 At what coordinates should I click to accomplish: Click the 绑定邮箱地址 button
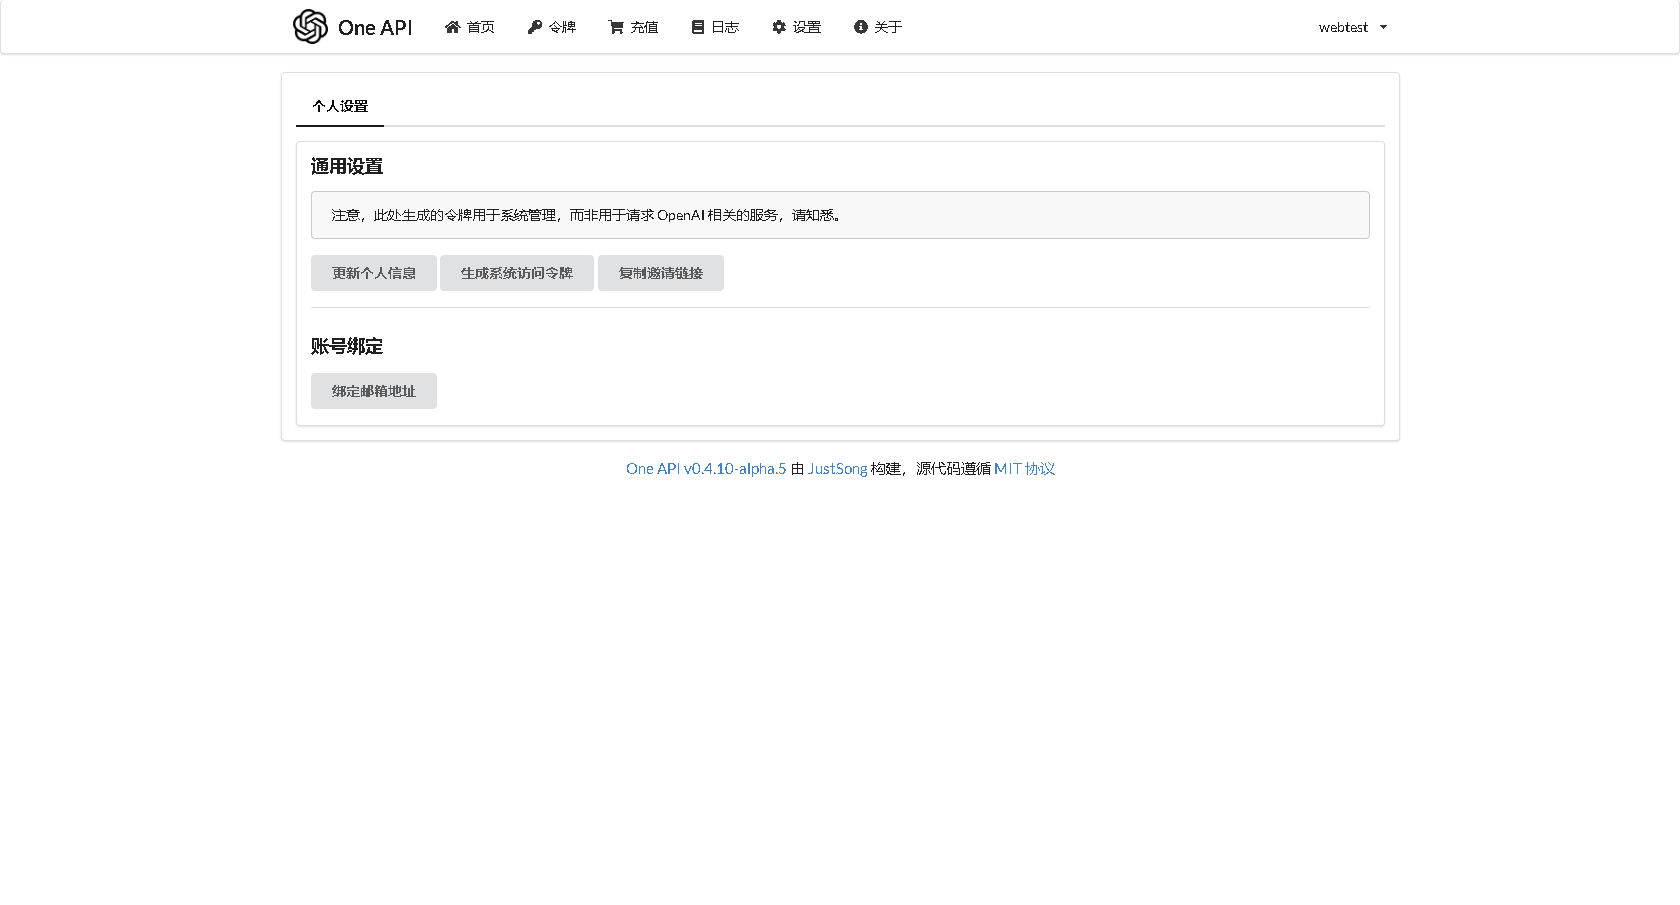tap(374, 391)
